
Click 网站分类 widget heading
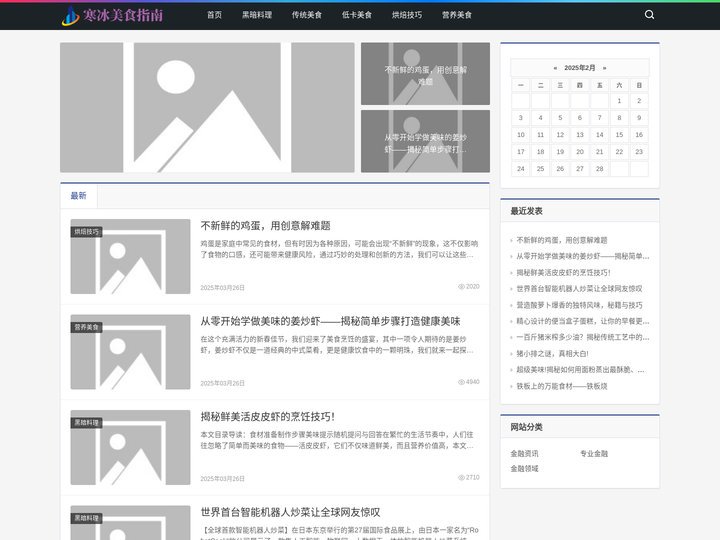[x=526, y=427]
